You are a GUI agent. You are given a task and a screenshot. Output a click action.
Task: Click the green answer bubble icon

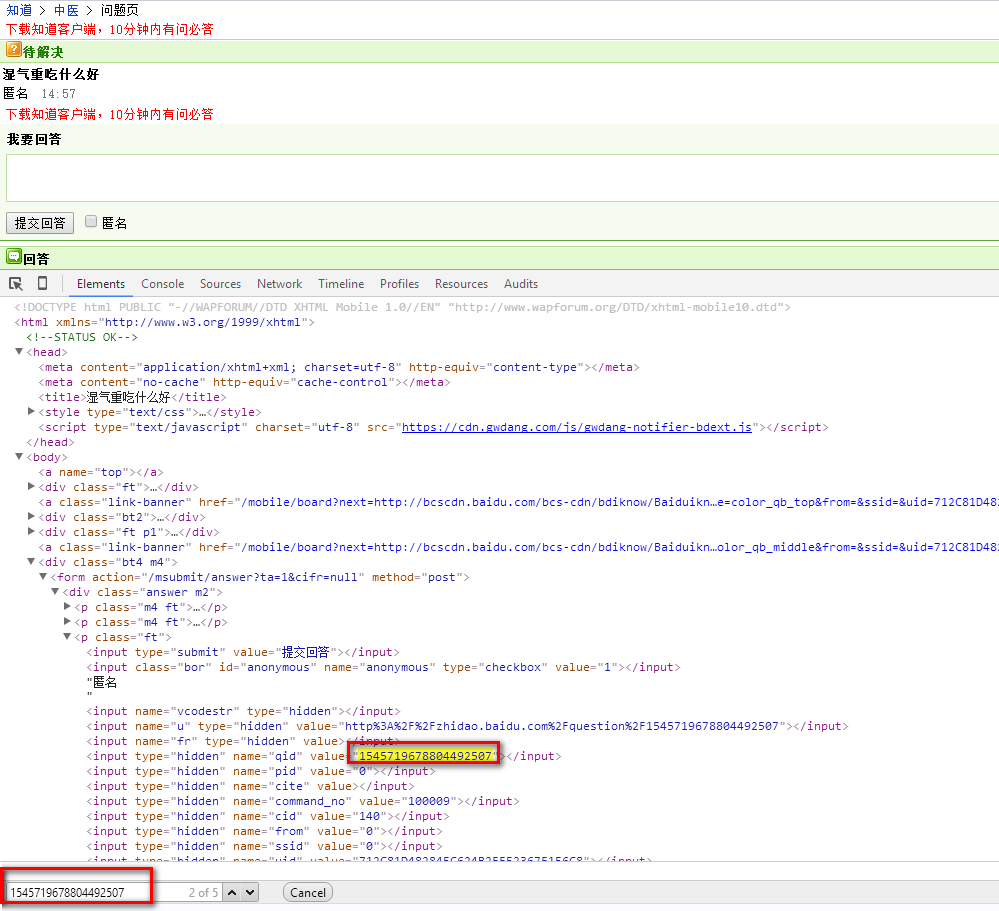14,257
